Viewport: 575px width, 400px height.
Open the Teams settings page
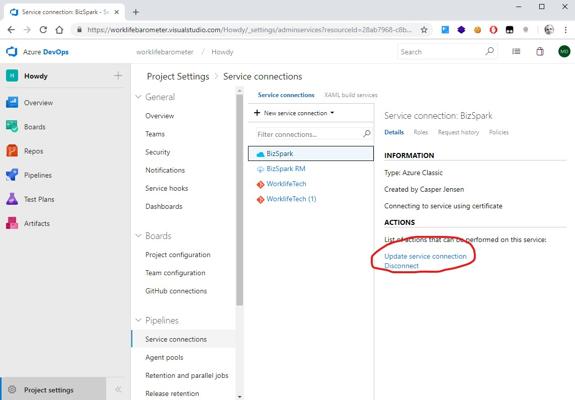(x=155, y=134)
